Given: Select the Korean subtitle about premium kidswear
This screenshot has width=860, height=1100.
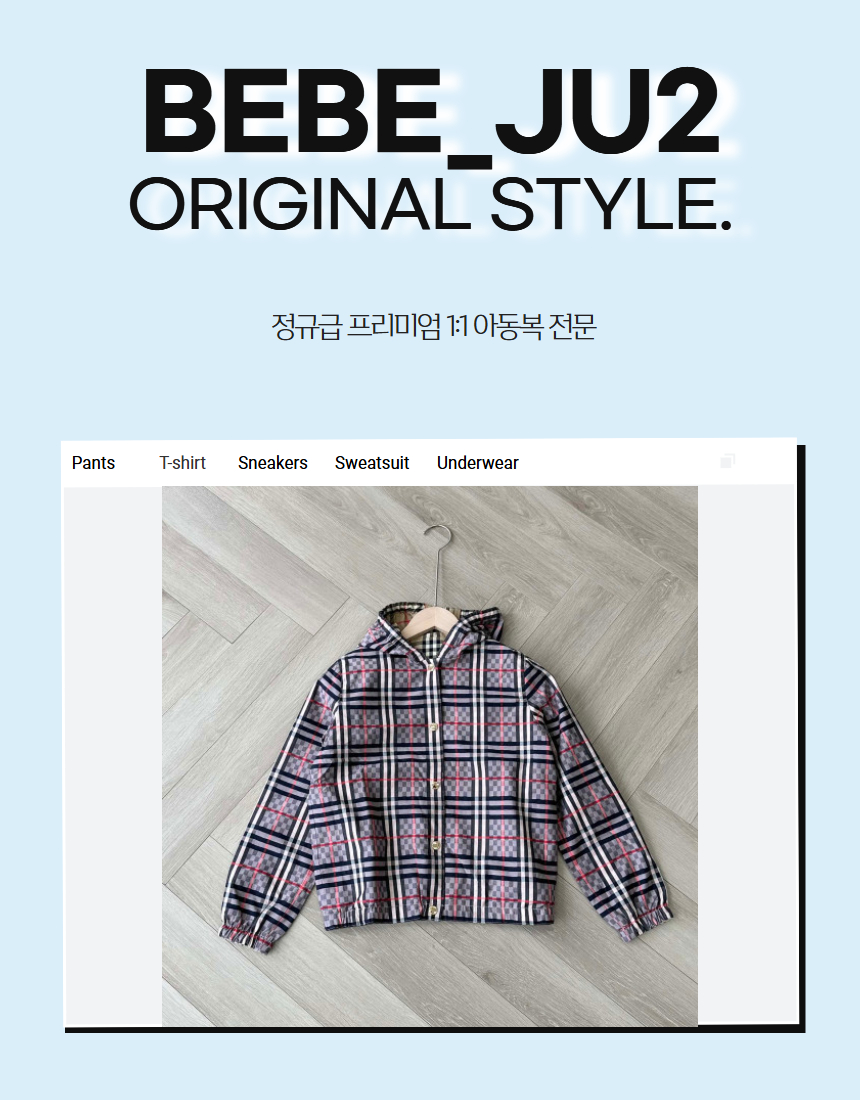Looking at the screenshot, I should pyautogui.click(x=434, y=326).
